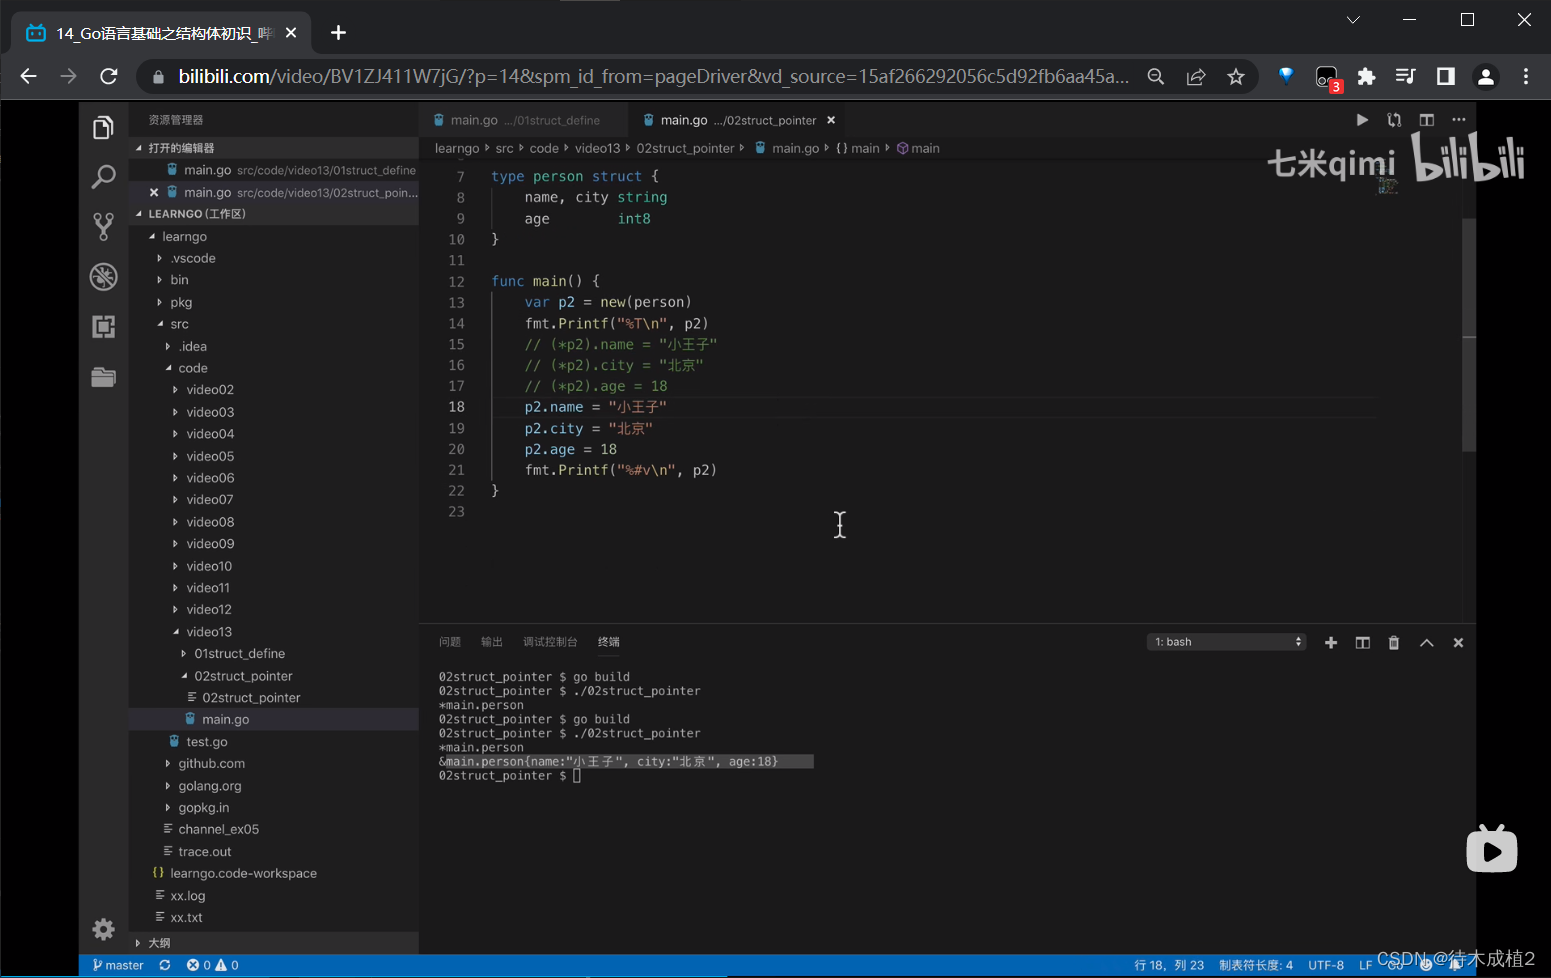Switch to the 01struct_define main.go tab
The width and height of the screenshot is (1551, 978).
pos(525,120)
